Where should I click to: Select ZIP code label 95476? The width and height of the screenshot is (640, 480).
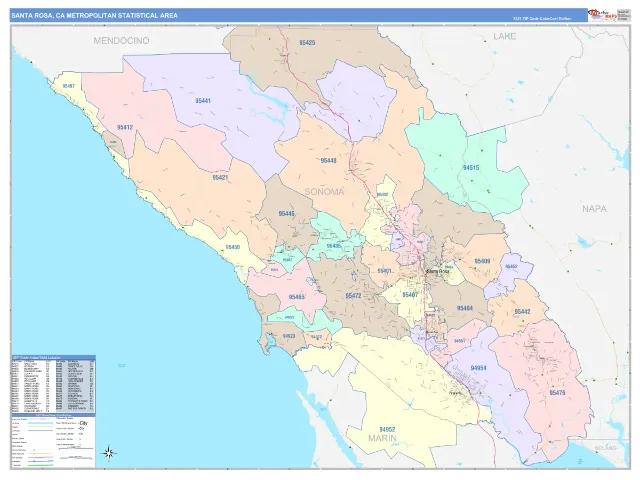tap(557, 393)
